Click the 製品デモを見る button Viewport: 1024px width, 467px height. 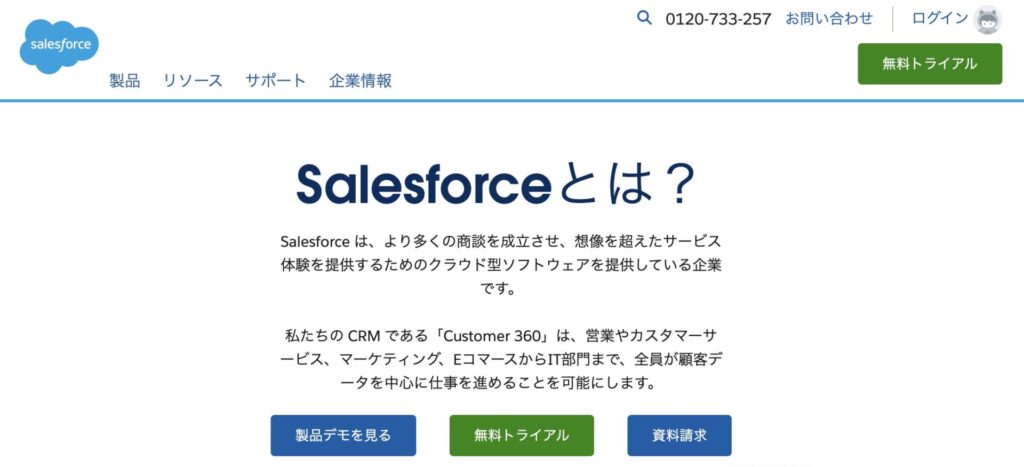[x=343, y=435]
